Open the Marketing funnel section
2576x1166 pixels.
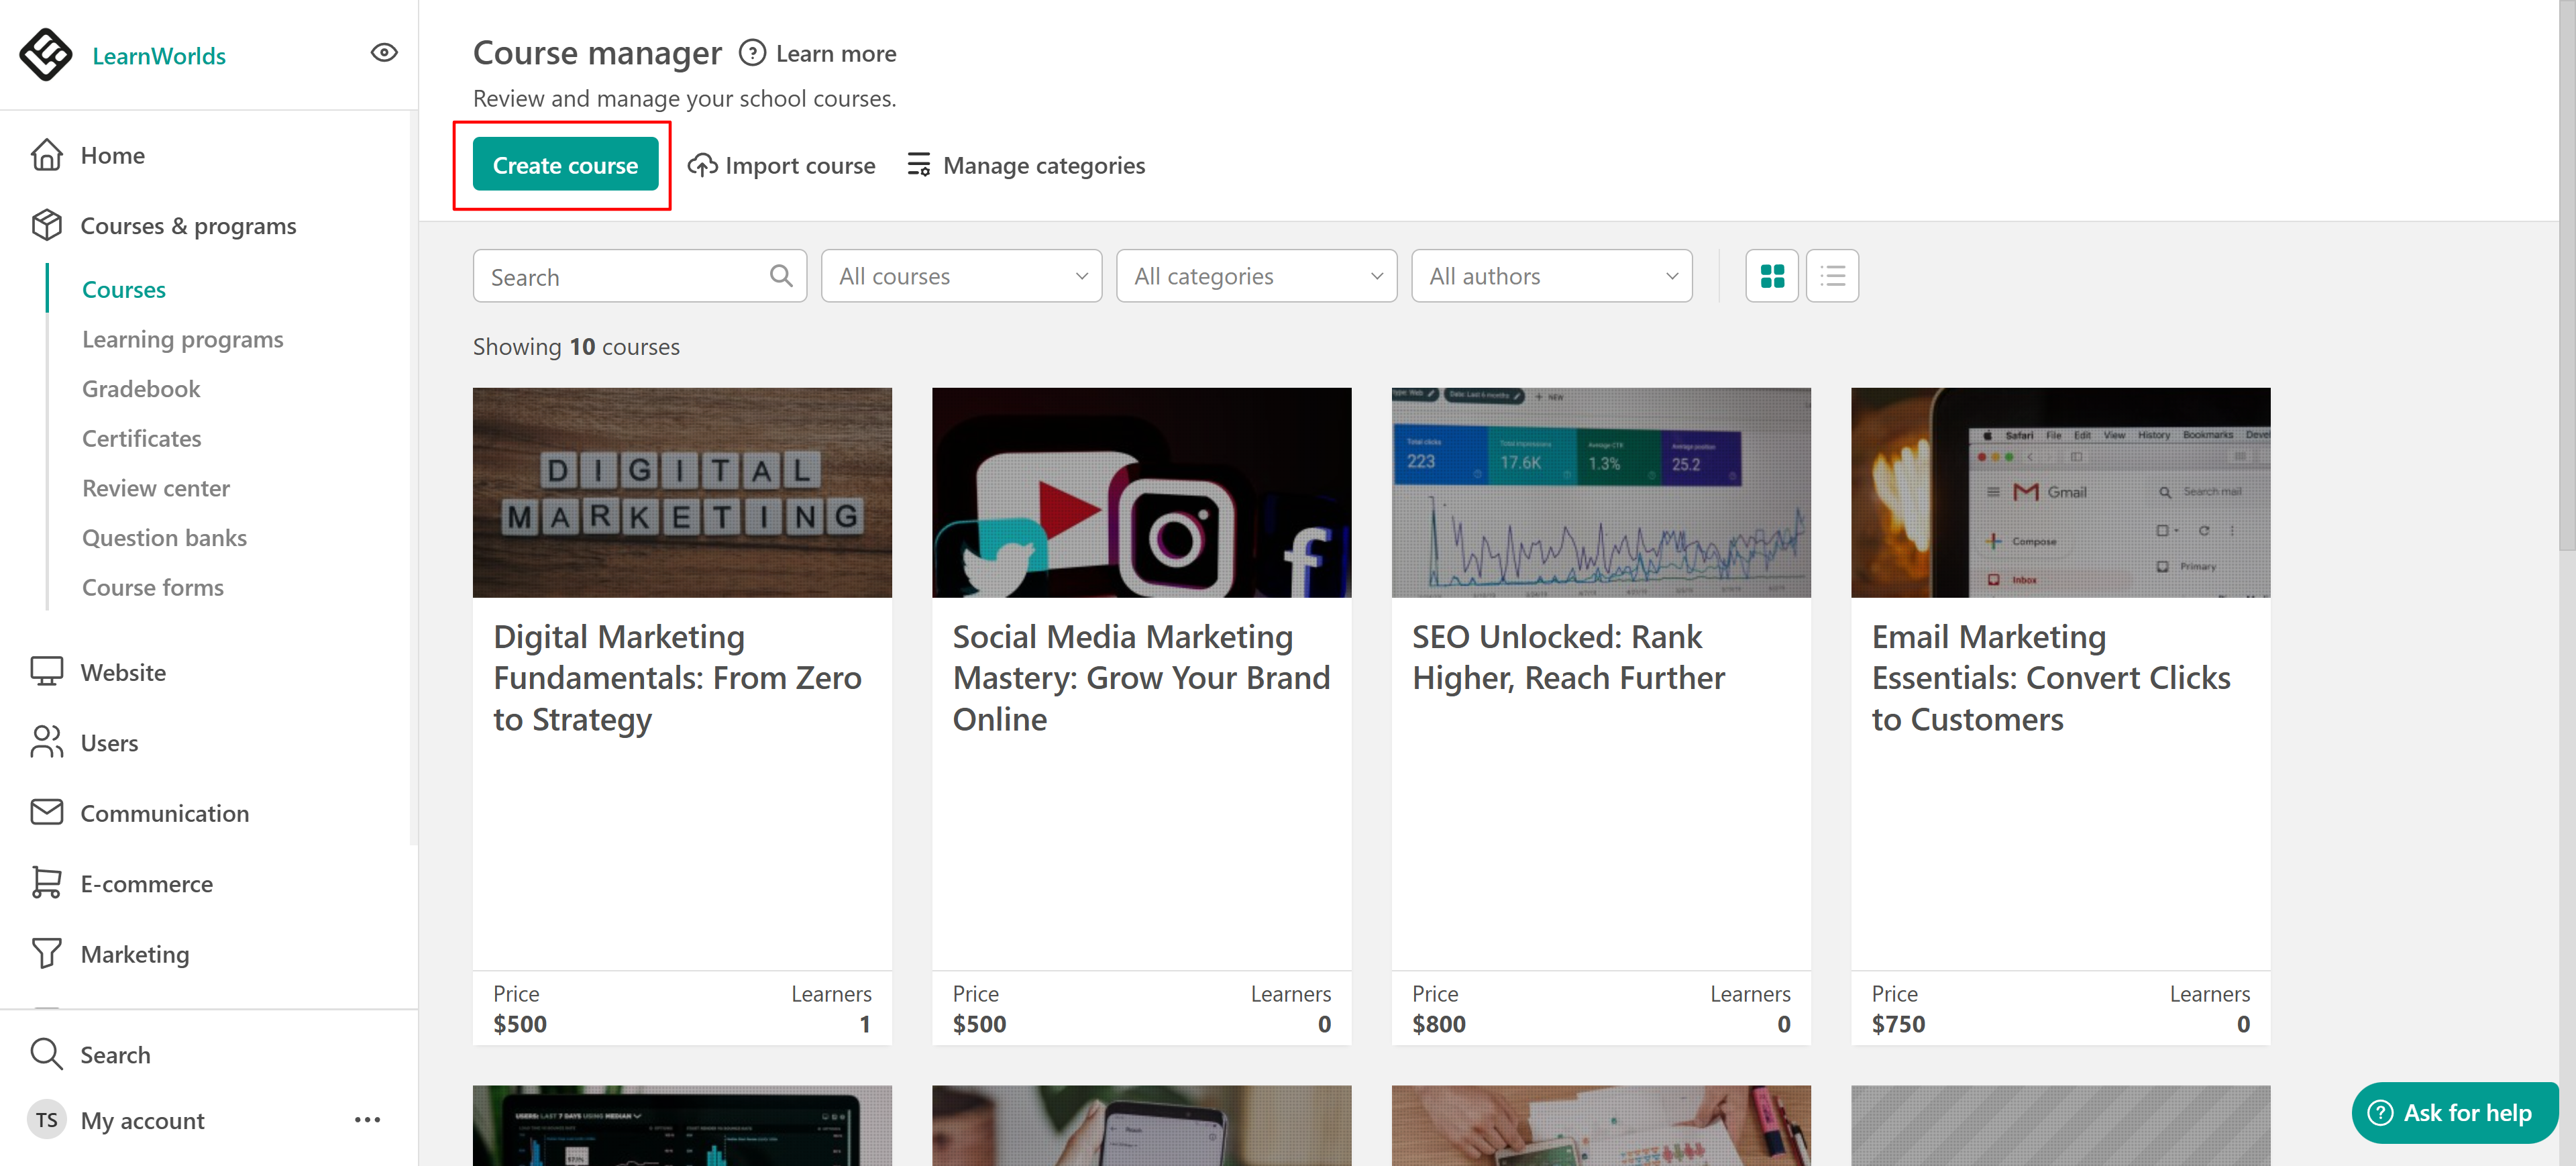tap(134, 954)
